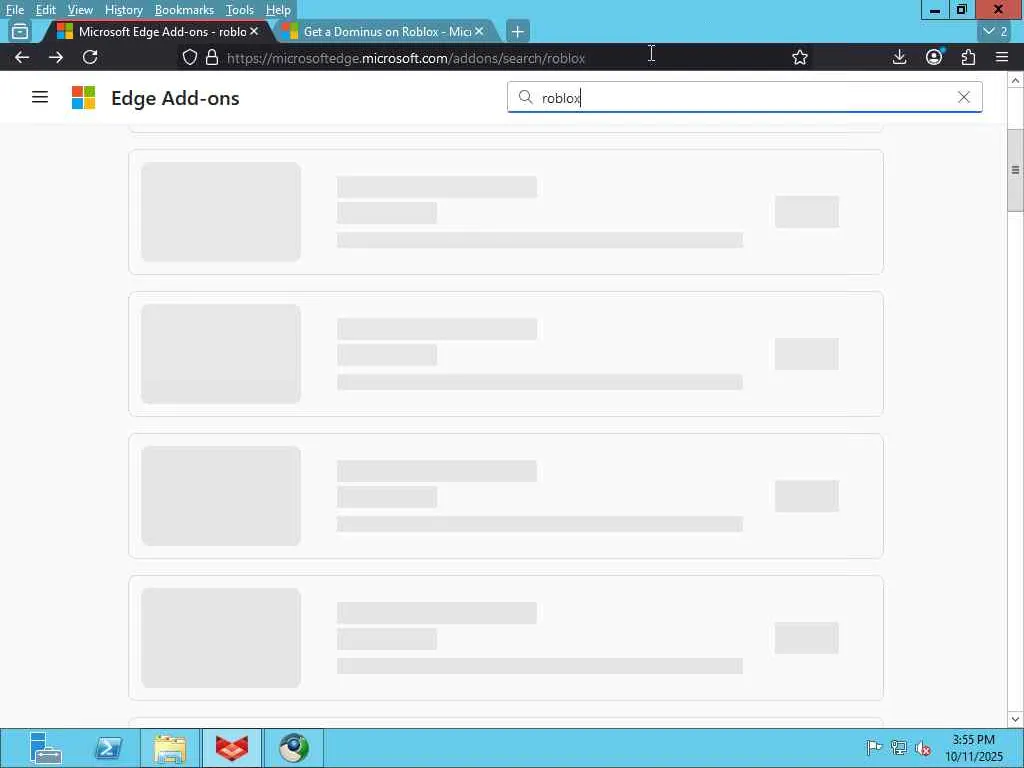
Task: Open File Explorer from taskbar
Action: pos(170,748)
